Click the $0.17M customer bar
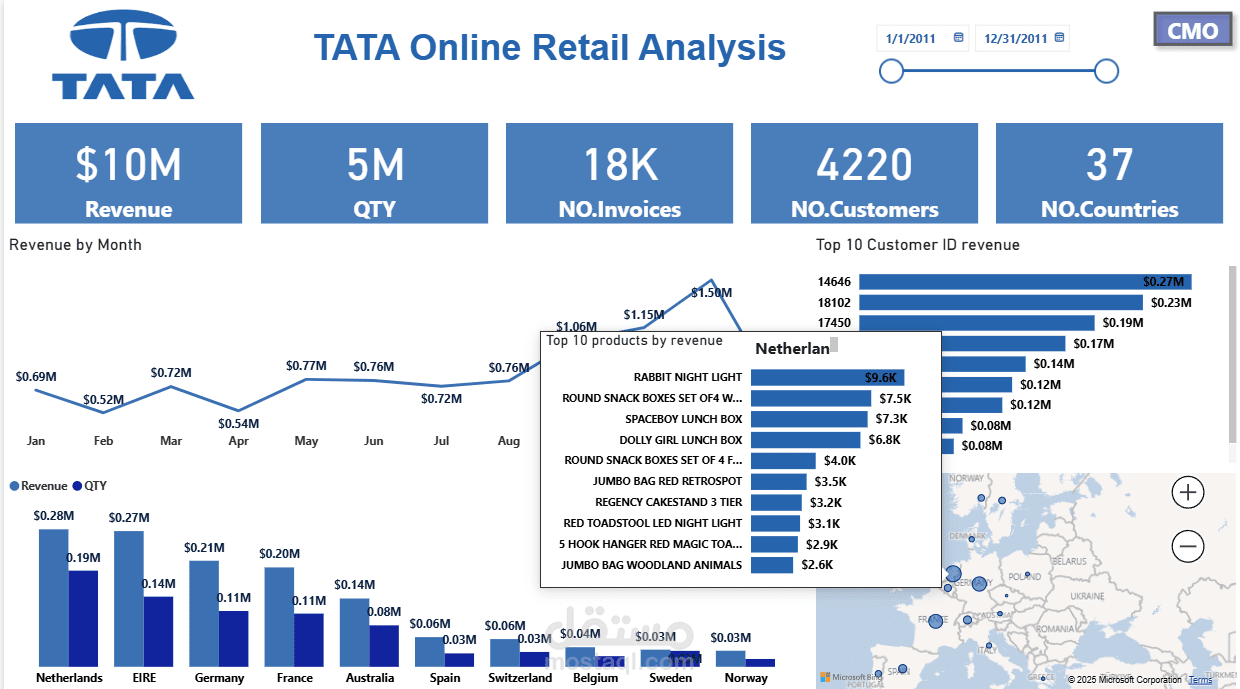This screenshot has width=1240, height=689. pyautogui.click(x=1005, y=343)
